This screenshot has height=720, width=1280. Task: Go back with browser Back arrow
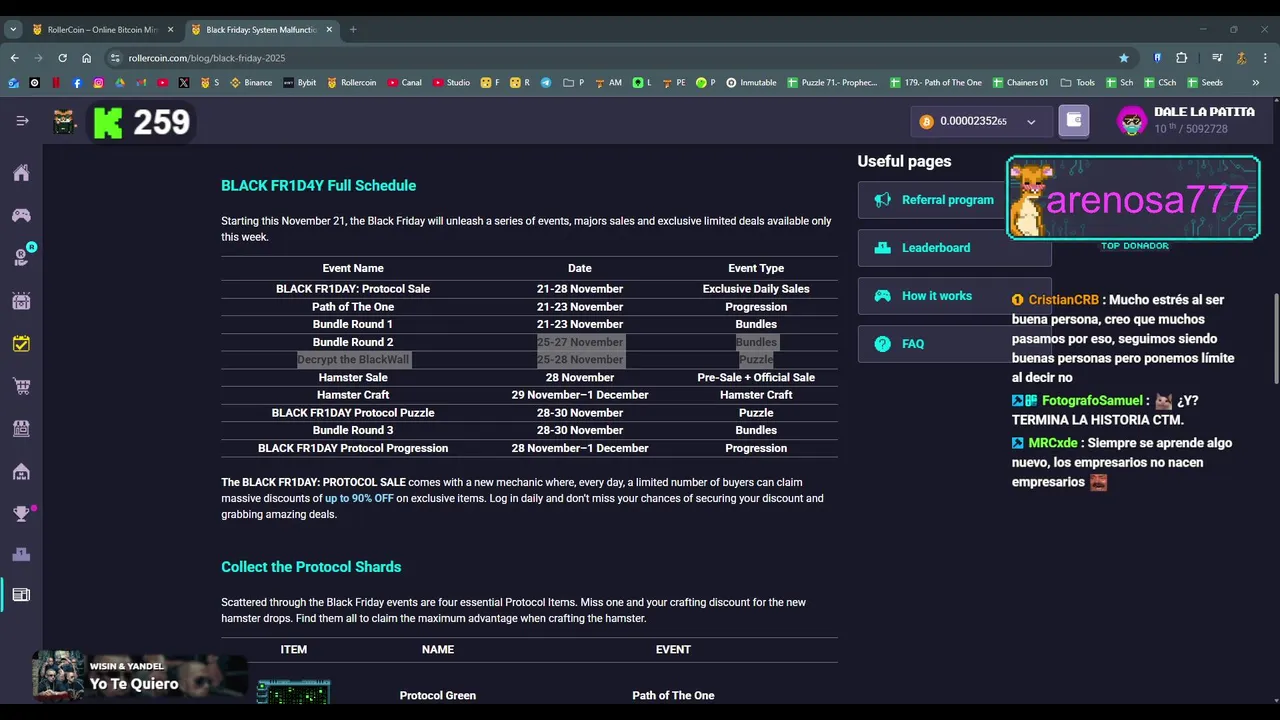point(14,58)
